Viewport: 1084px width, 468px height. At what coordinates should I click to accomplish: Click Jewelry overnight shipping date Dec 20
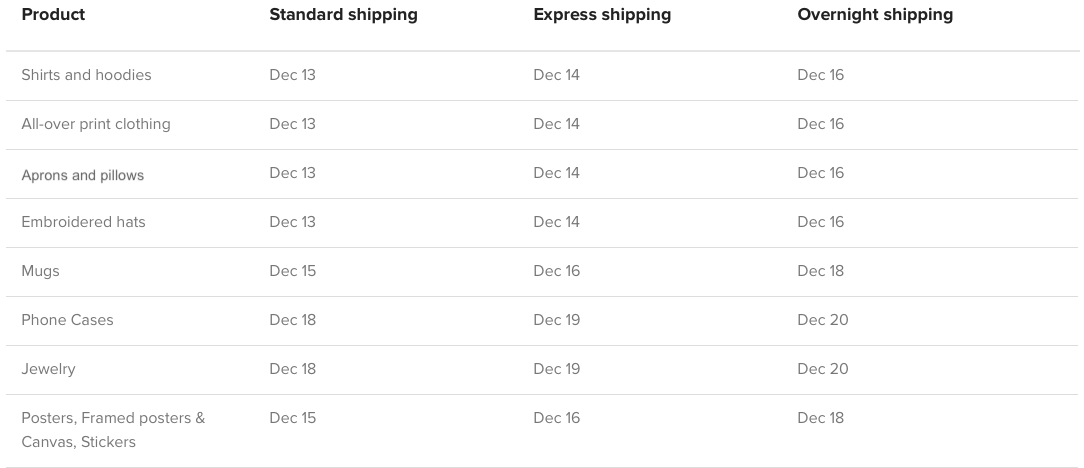coord(823,369)
